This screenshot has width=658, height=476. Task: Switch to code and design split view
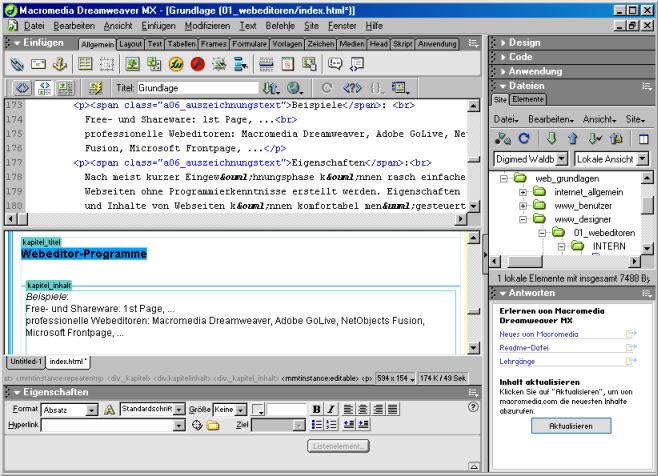click(x=44, y=88)
